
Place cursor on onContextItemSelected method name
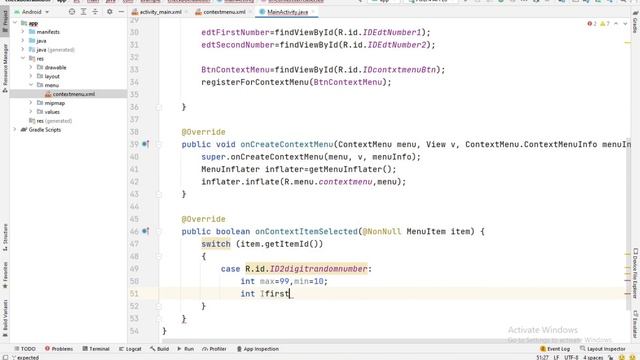click(x=306, y=231)
